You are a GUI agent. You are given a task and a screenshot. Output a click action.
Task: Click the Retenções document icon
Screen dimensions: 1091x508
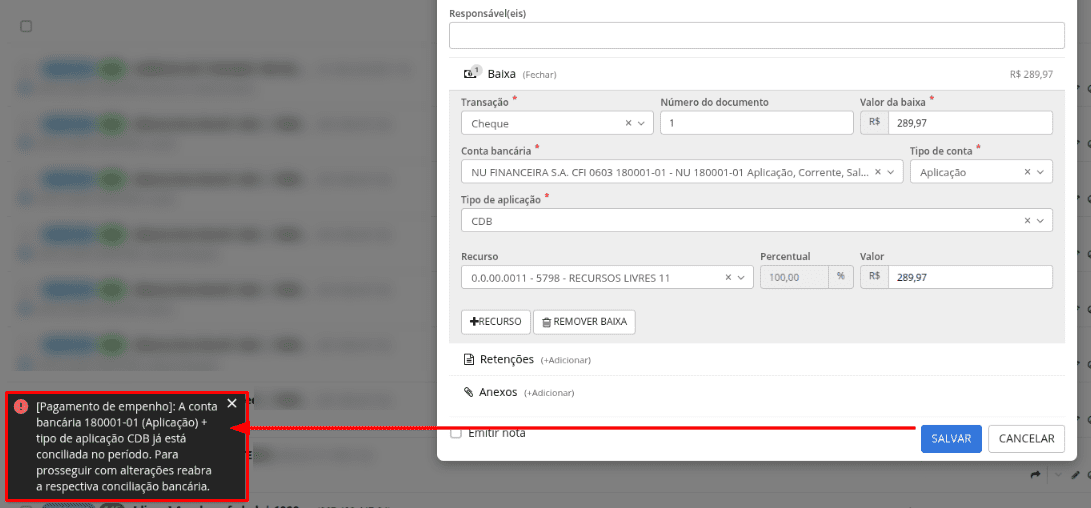[x=469, y=359]
